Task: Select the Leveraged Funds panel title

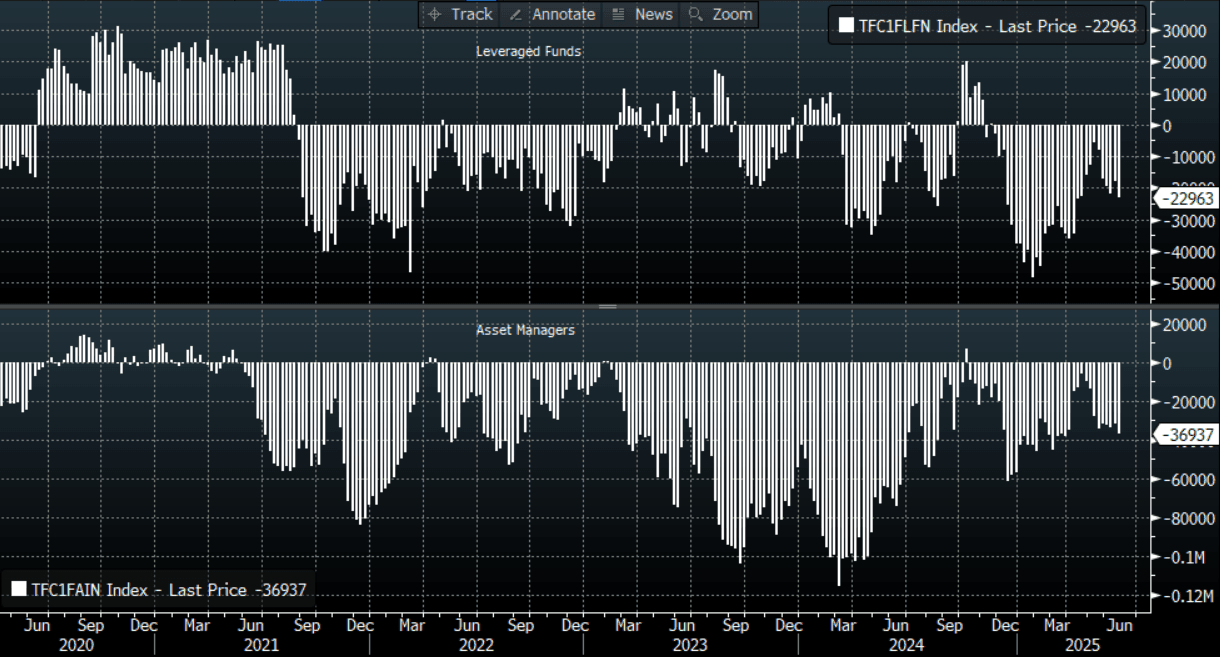Action: [528, 51]
